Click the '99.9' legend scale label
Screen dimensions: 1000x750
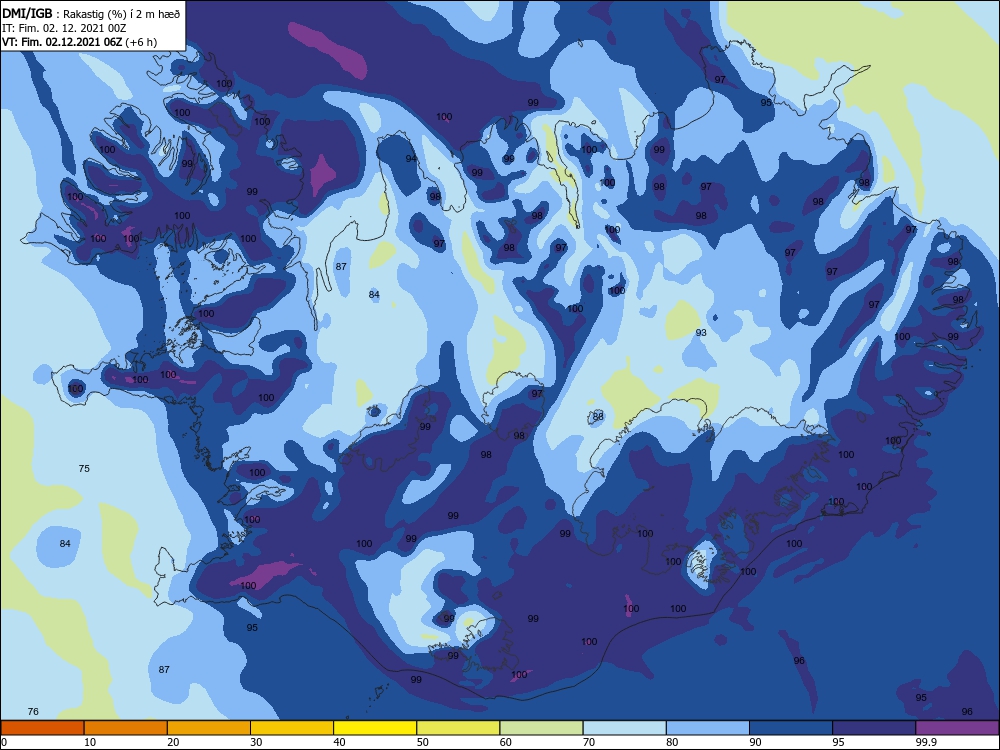click(925, 742)
